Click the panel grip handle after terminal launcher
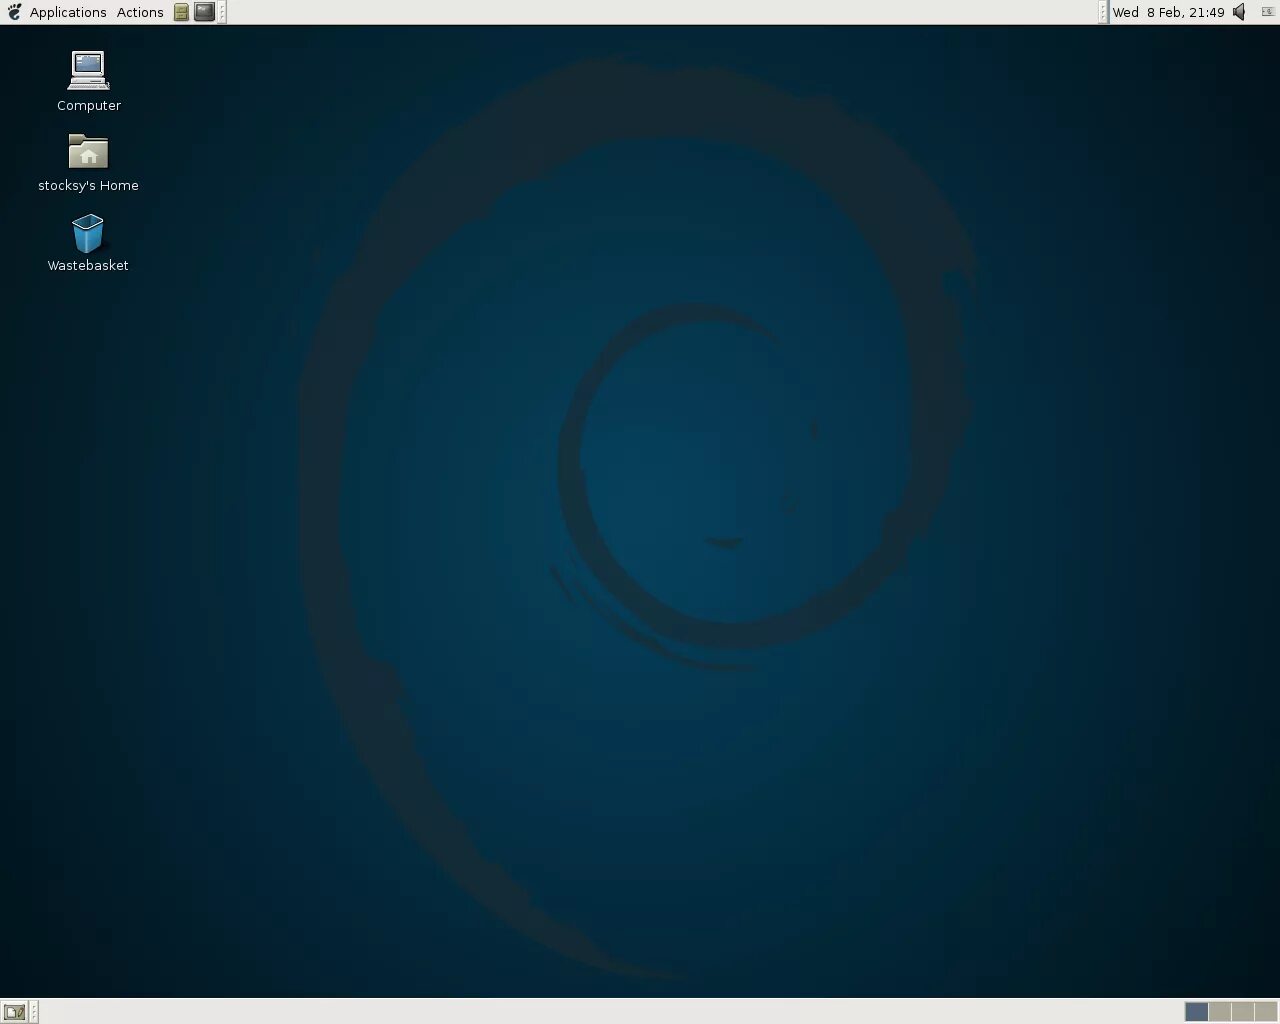Image resolution: width=1280 pixels, height=1024 pixels. point(222,12)
